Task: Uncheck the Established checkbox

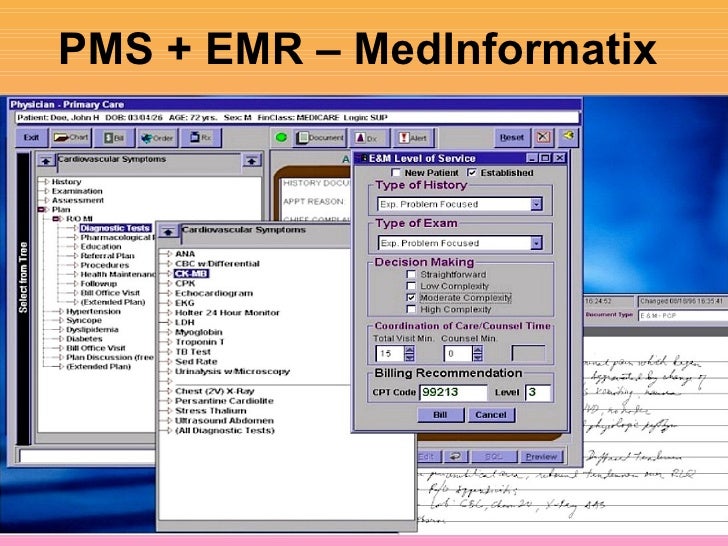Action: 472,173
